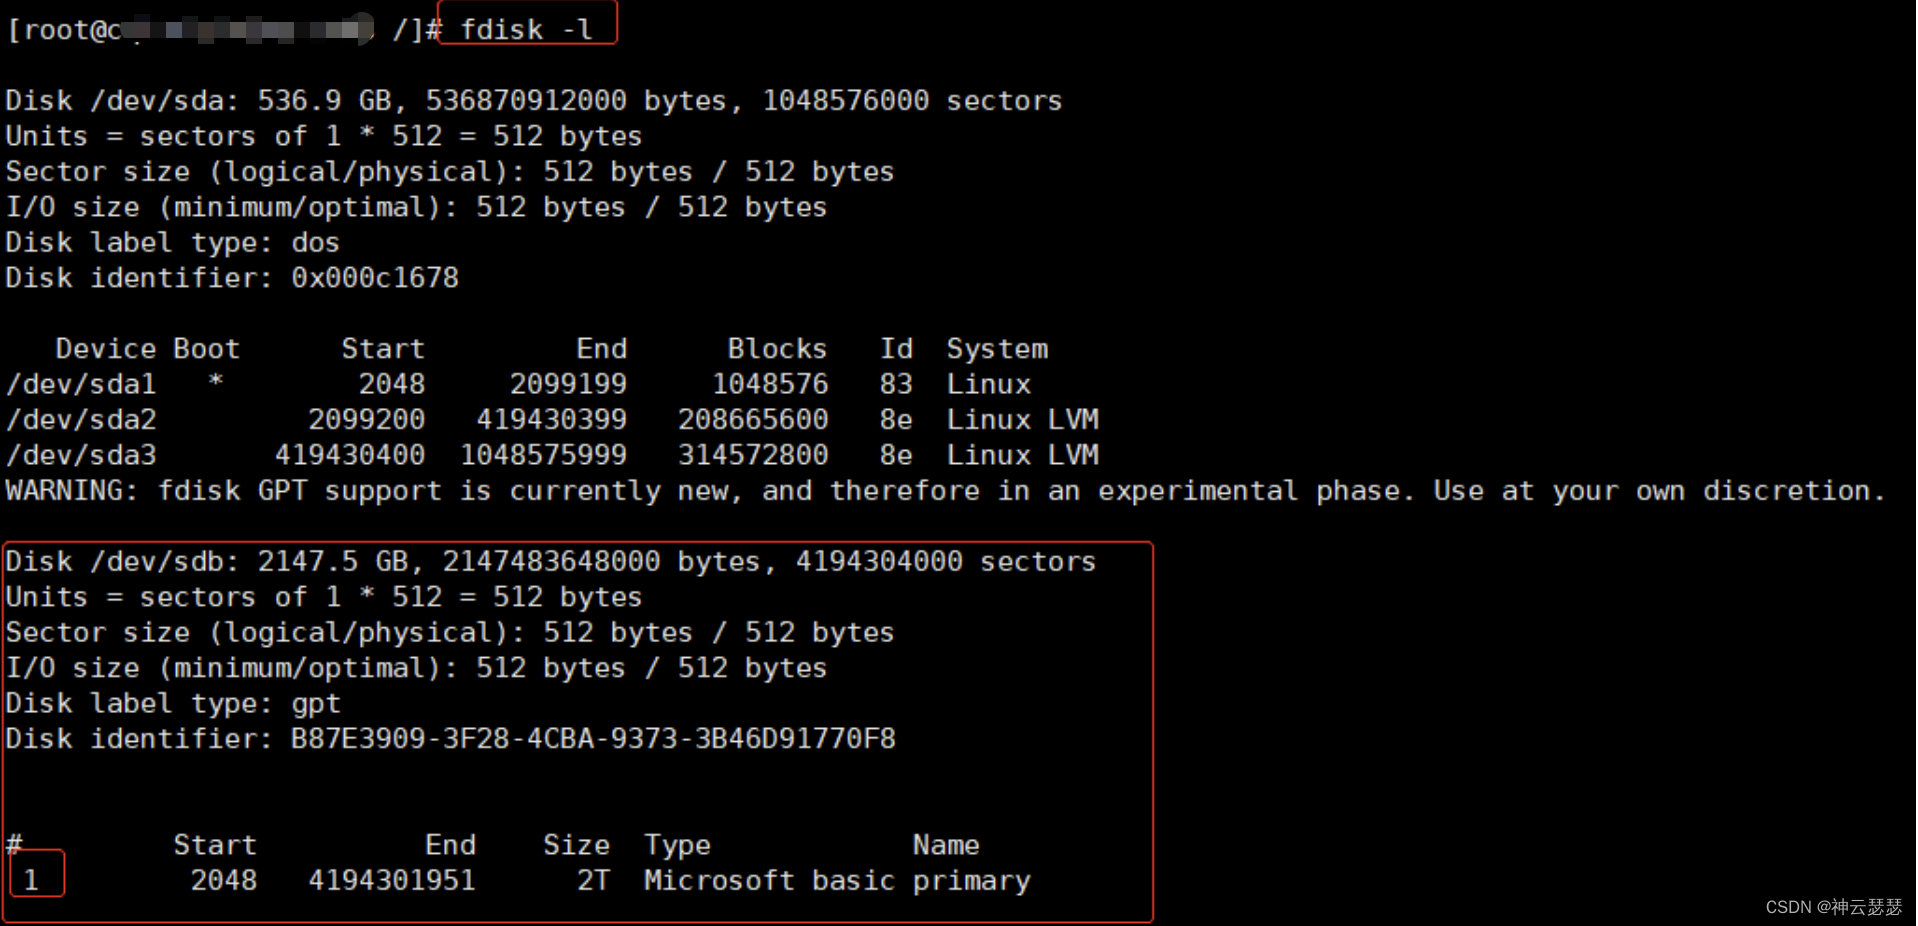Select the End value 4194301951

(391, 880)
